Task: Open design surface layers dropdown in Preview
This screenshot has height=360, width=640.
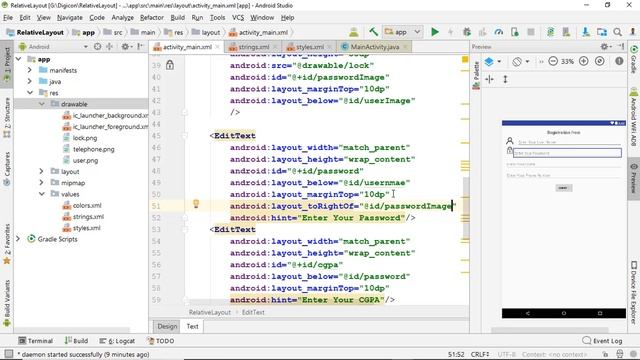Action: click(x=492, y=62)
